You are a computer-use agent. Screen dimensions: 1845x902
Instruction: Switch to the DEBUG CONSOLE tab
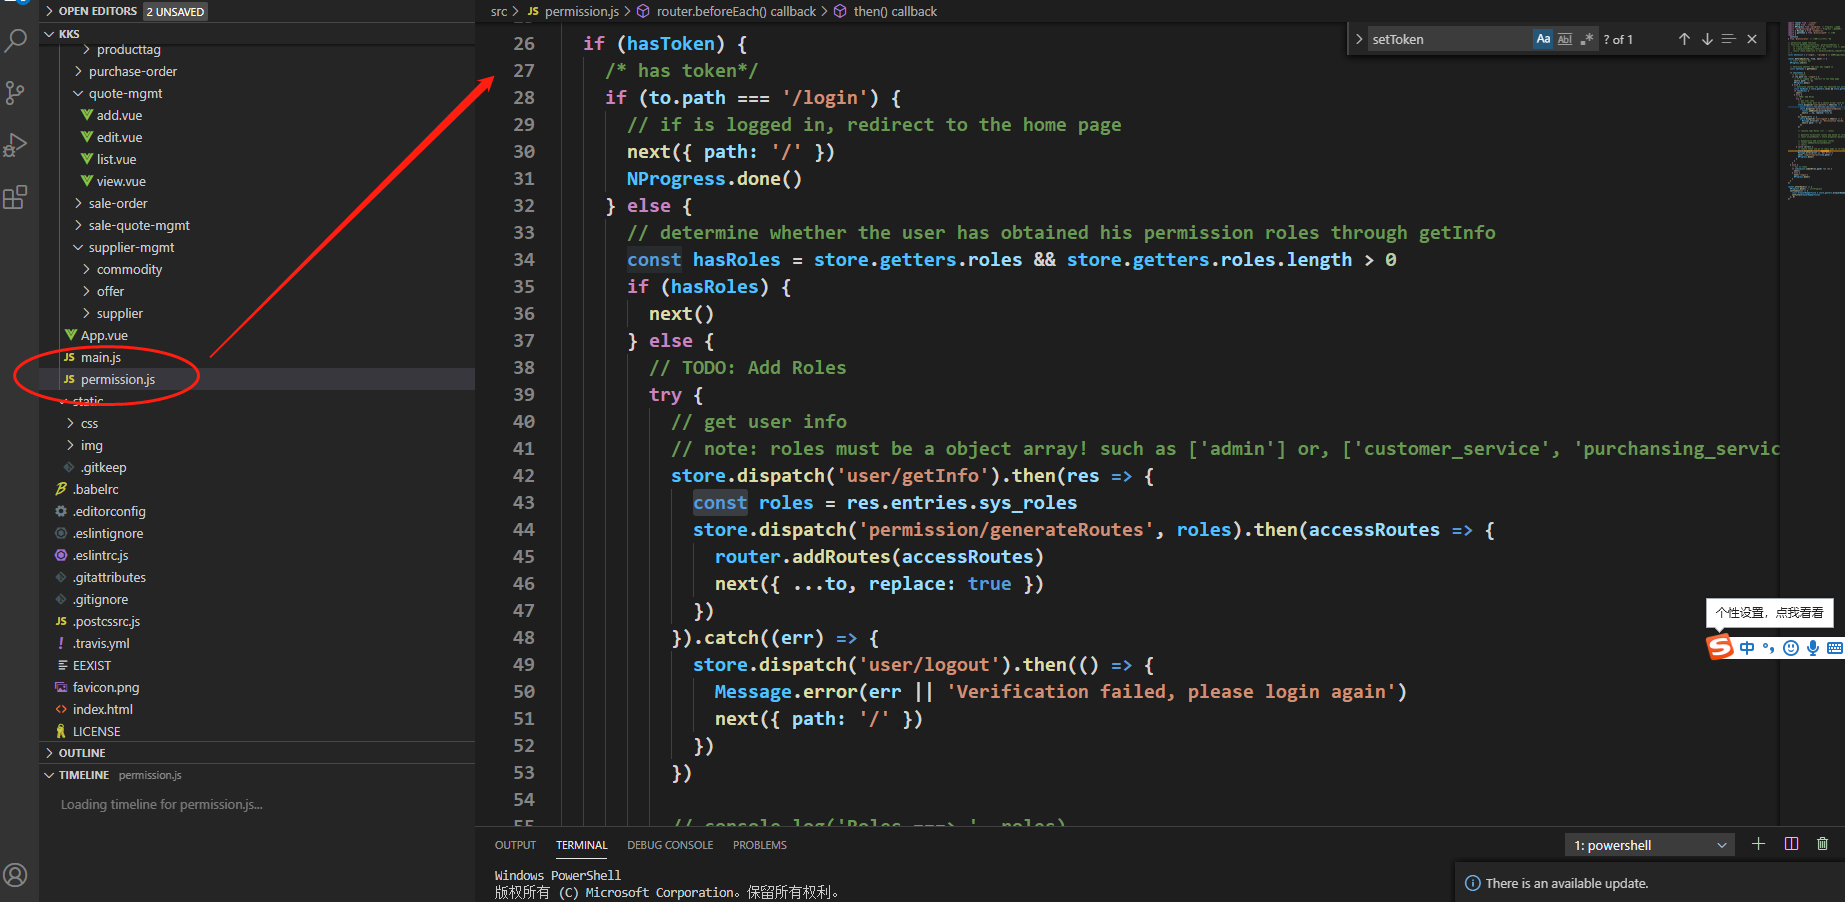[x=670, y=845]
